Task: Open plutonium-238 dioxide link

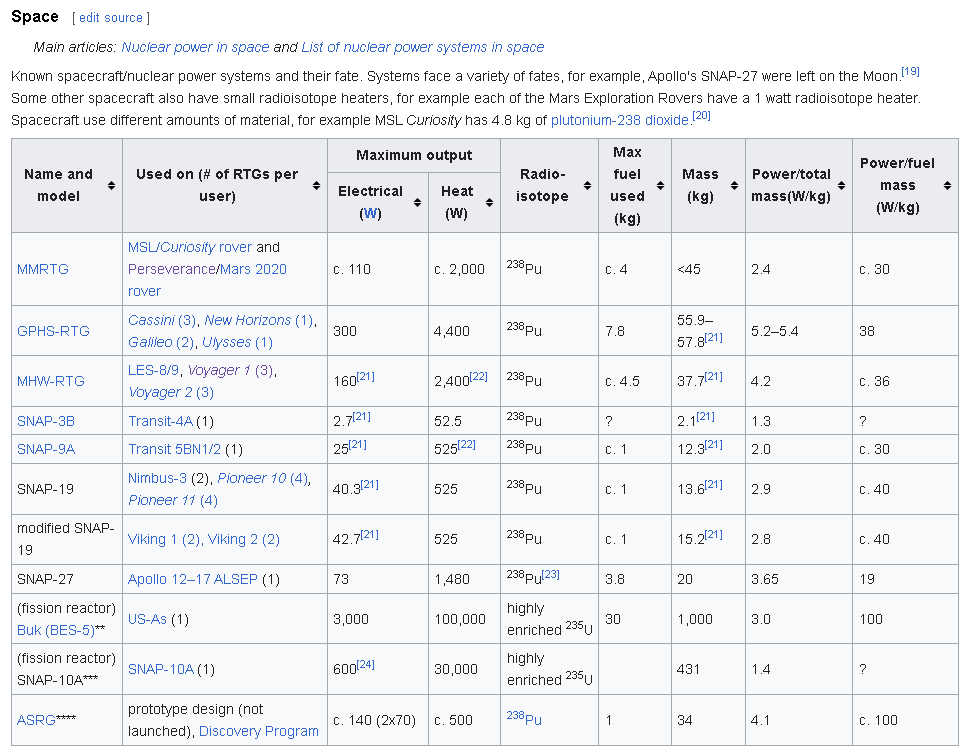Action: [620, 120]
